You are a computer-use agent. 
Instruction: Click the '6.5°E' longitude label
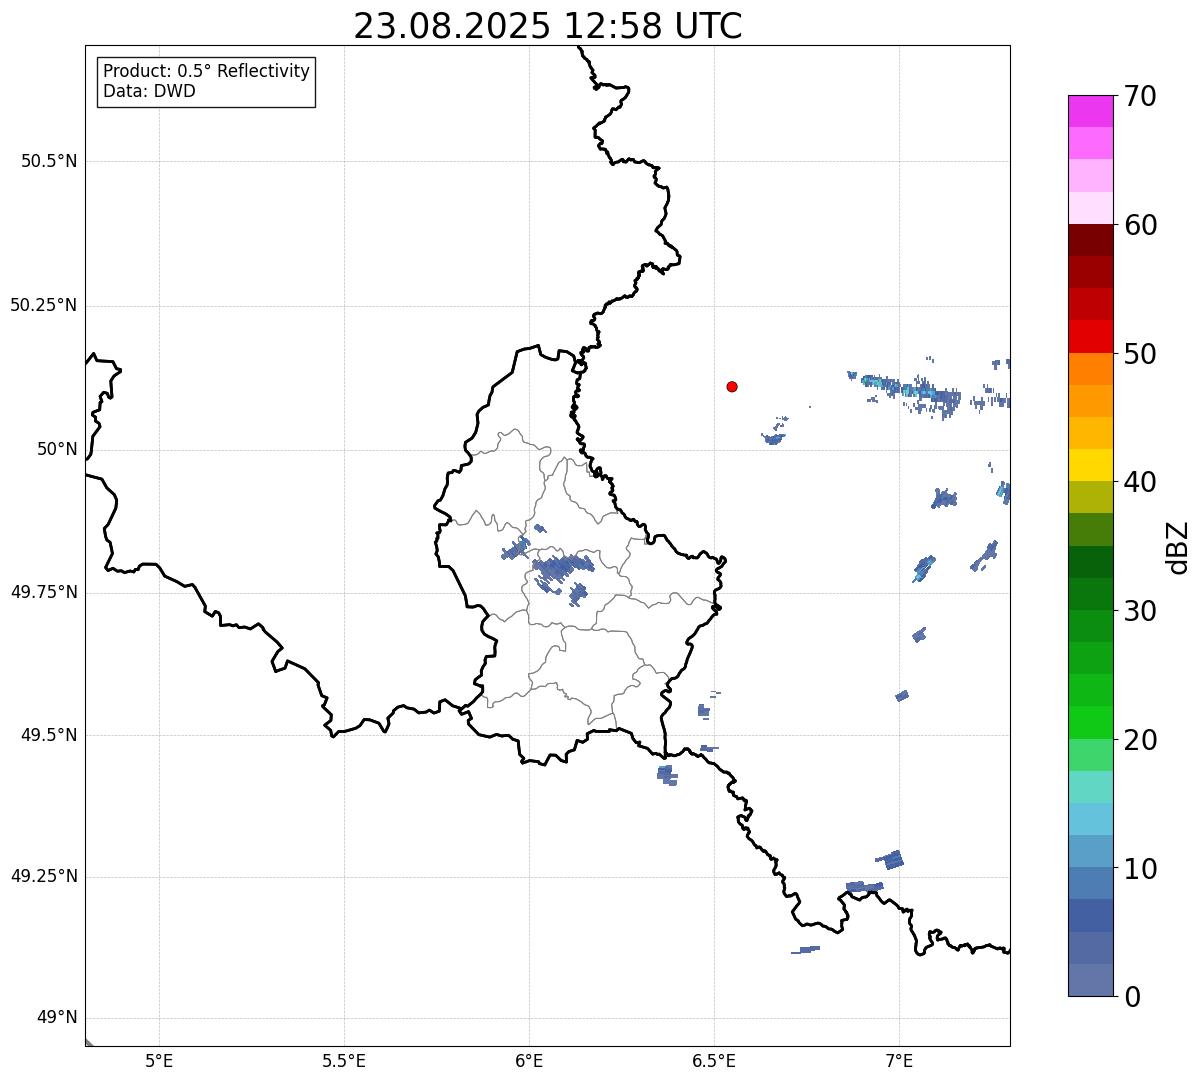pyautogui.click(x=714, y=1060)
